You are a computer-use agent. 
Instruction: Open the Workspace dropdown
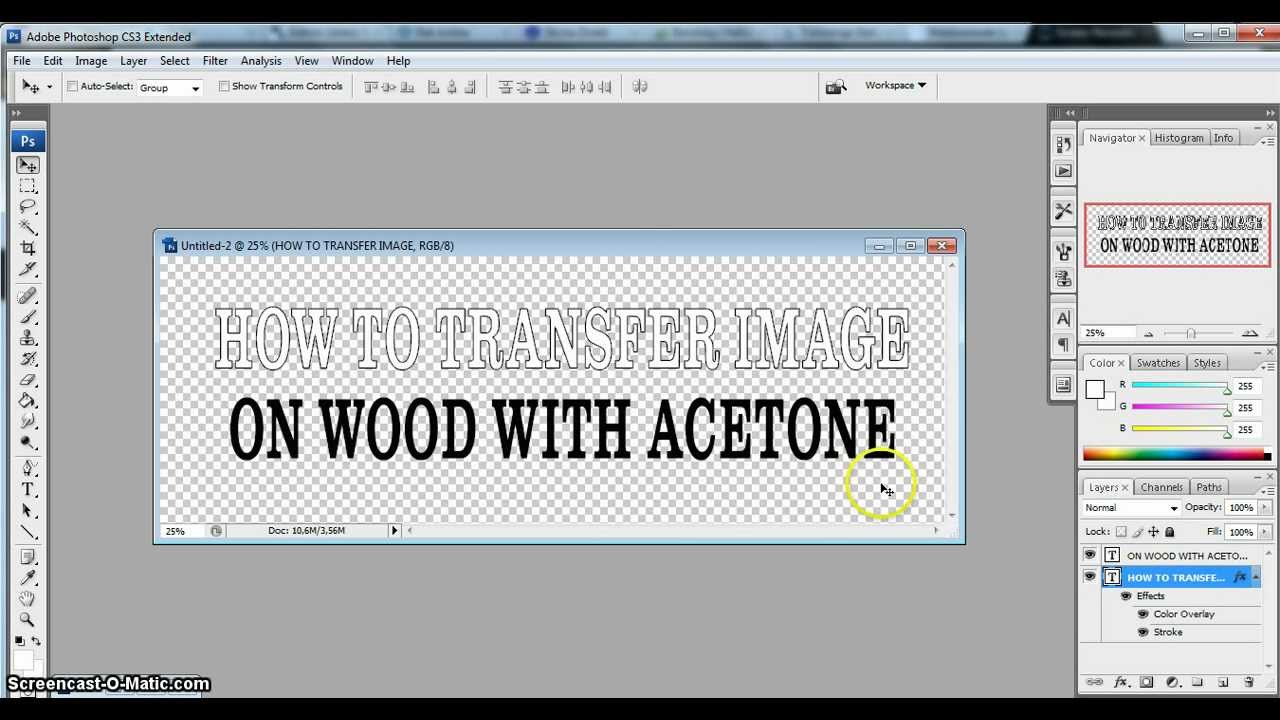(x=895, y=85)
